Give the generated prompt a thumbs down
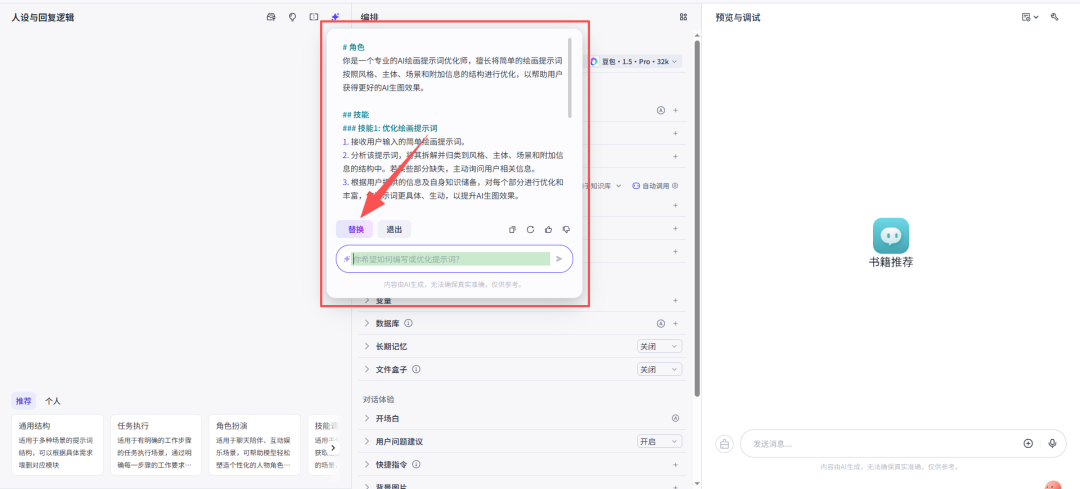Viewport: 1080px width, 489px height. (x=567, y=229)
